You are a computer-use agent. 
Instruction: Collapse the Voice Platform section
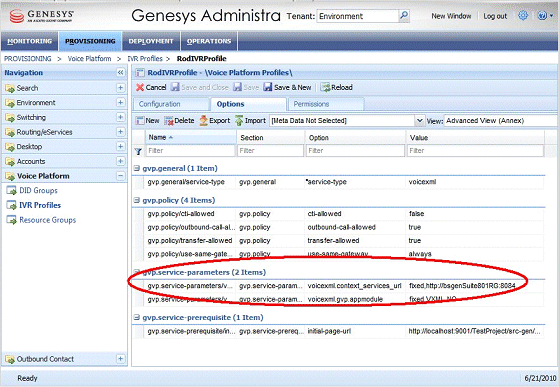120,176
